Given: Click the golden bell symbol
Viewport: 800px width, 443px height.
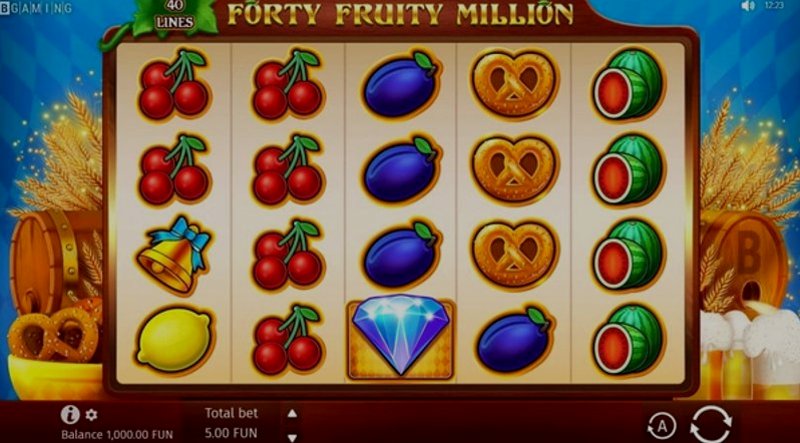Looking at the screenshot, I should coord(174,255).
